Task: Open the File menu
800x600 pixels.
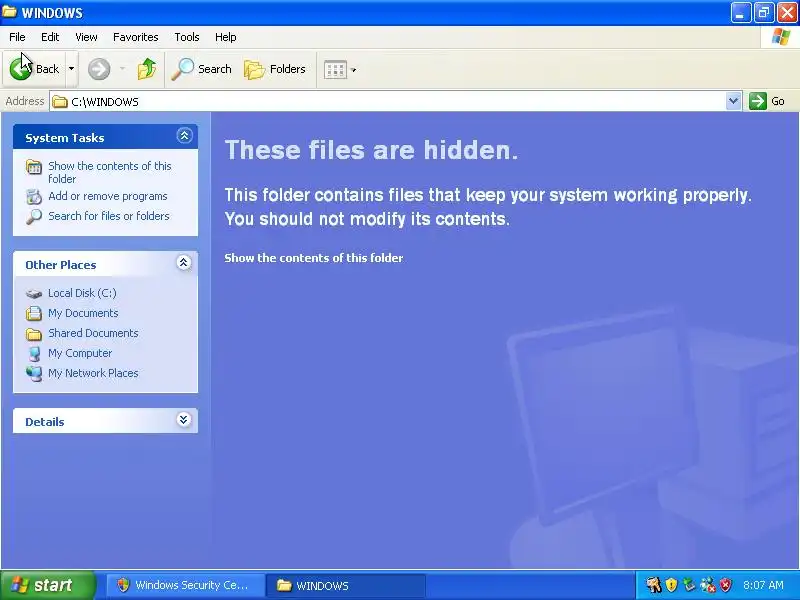Action: point(17,37)
